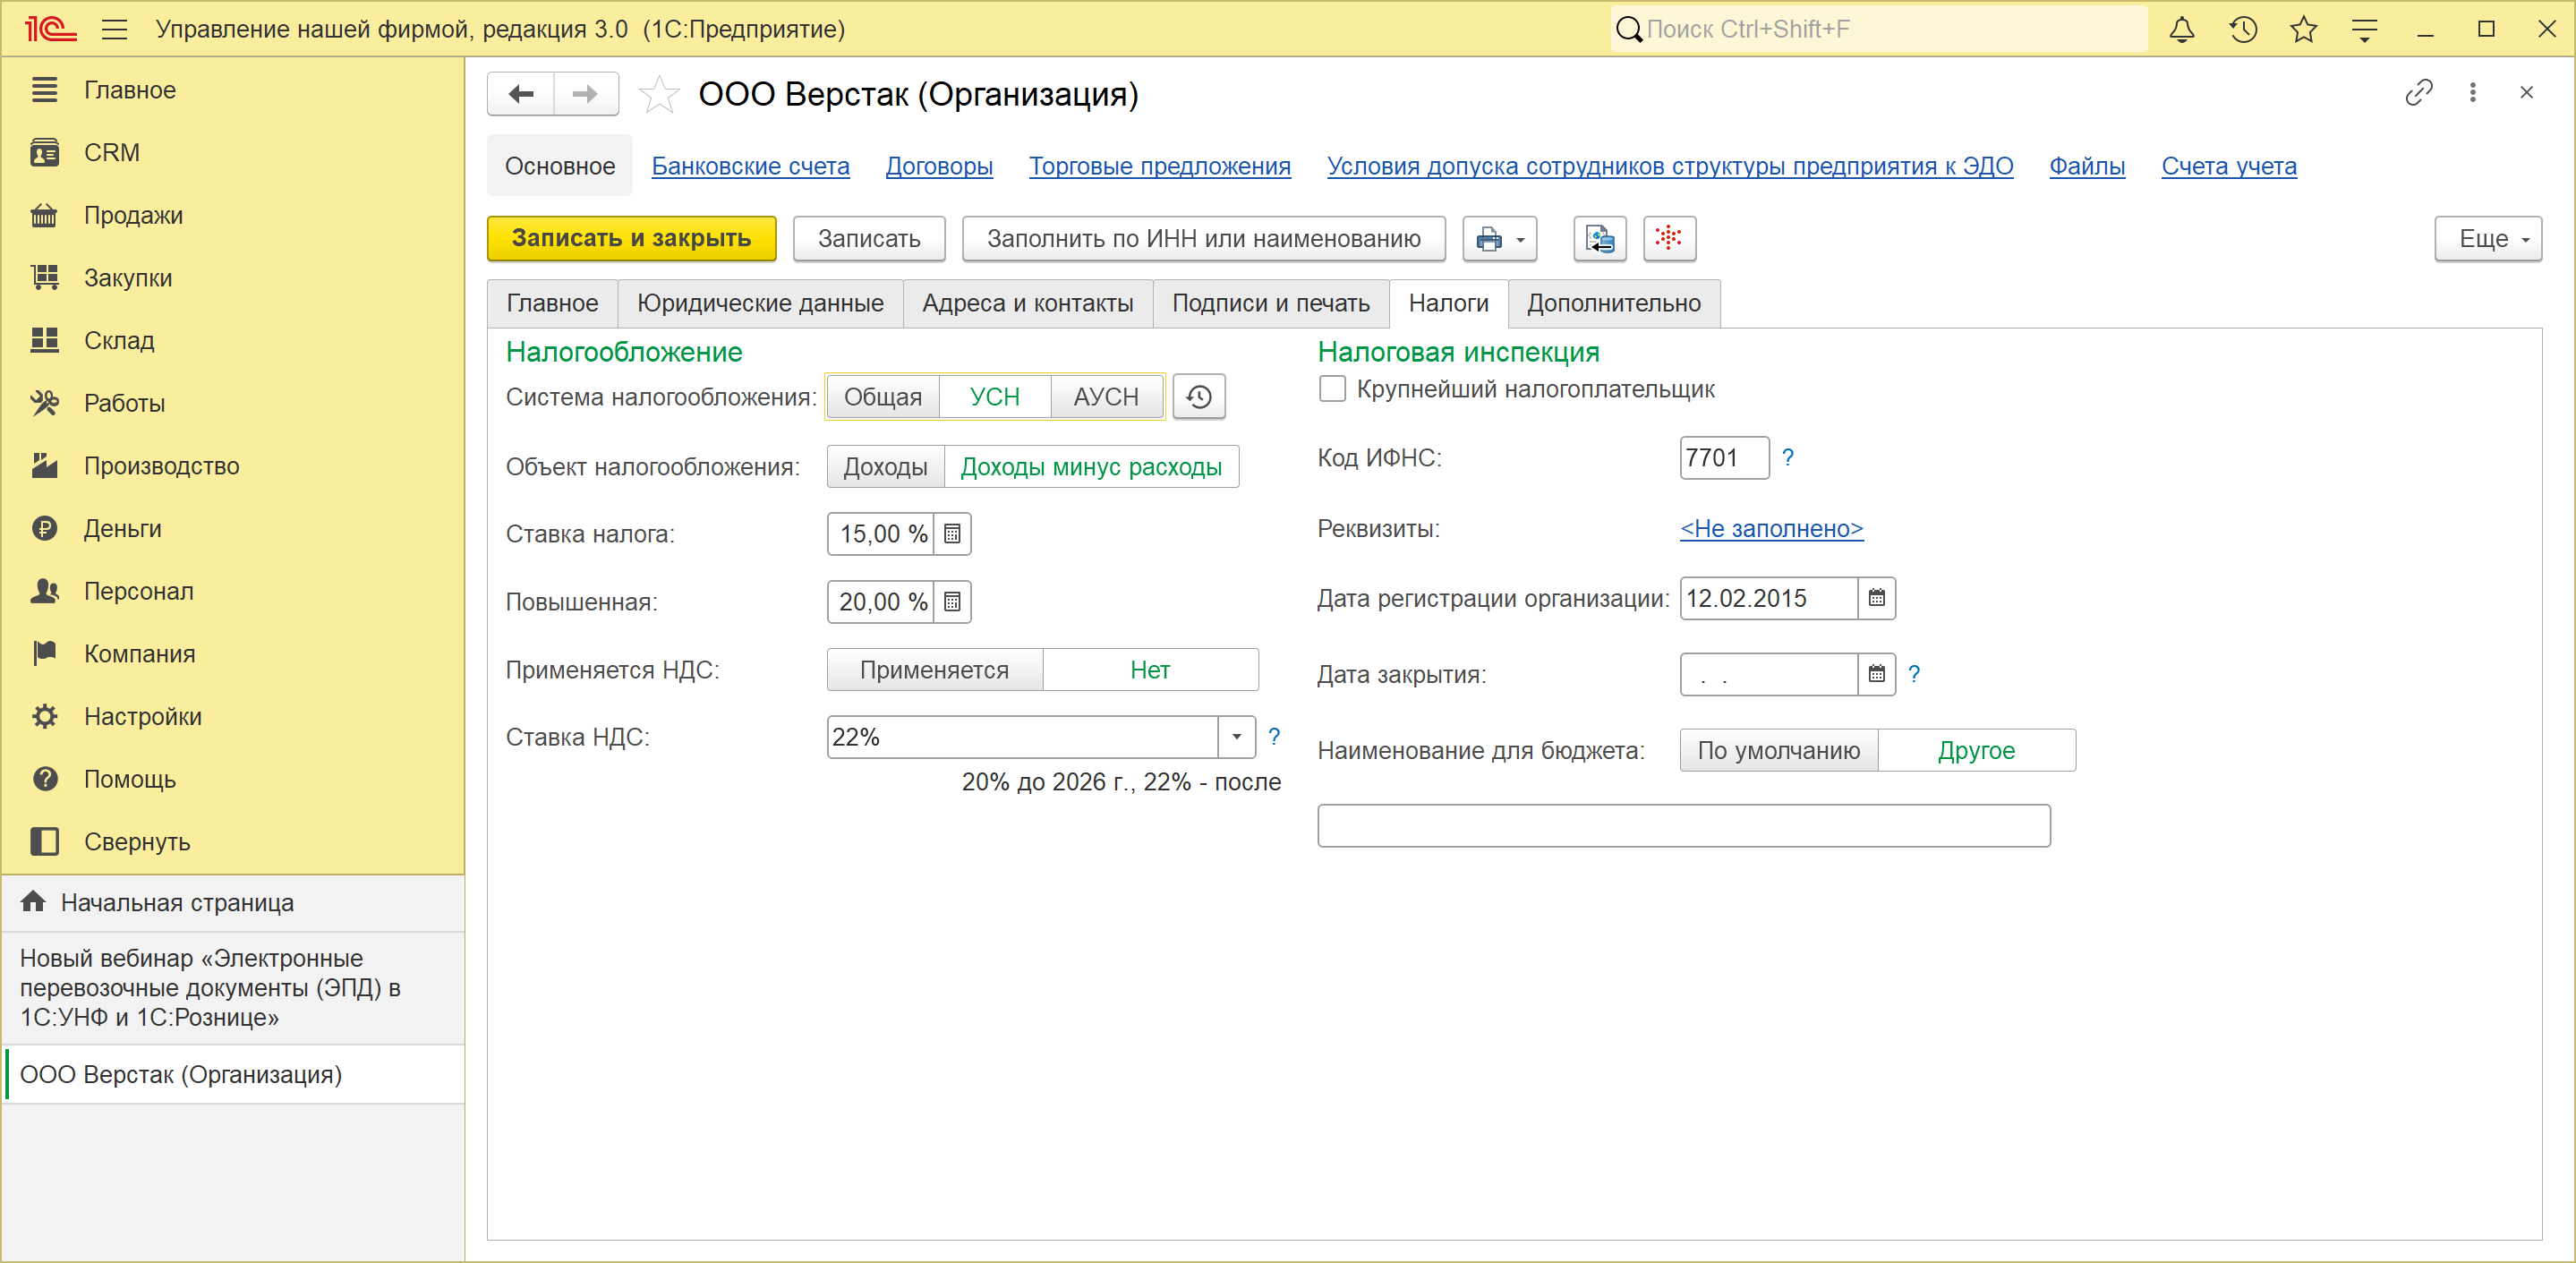Open the Основное navigation section

(560, 166)
